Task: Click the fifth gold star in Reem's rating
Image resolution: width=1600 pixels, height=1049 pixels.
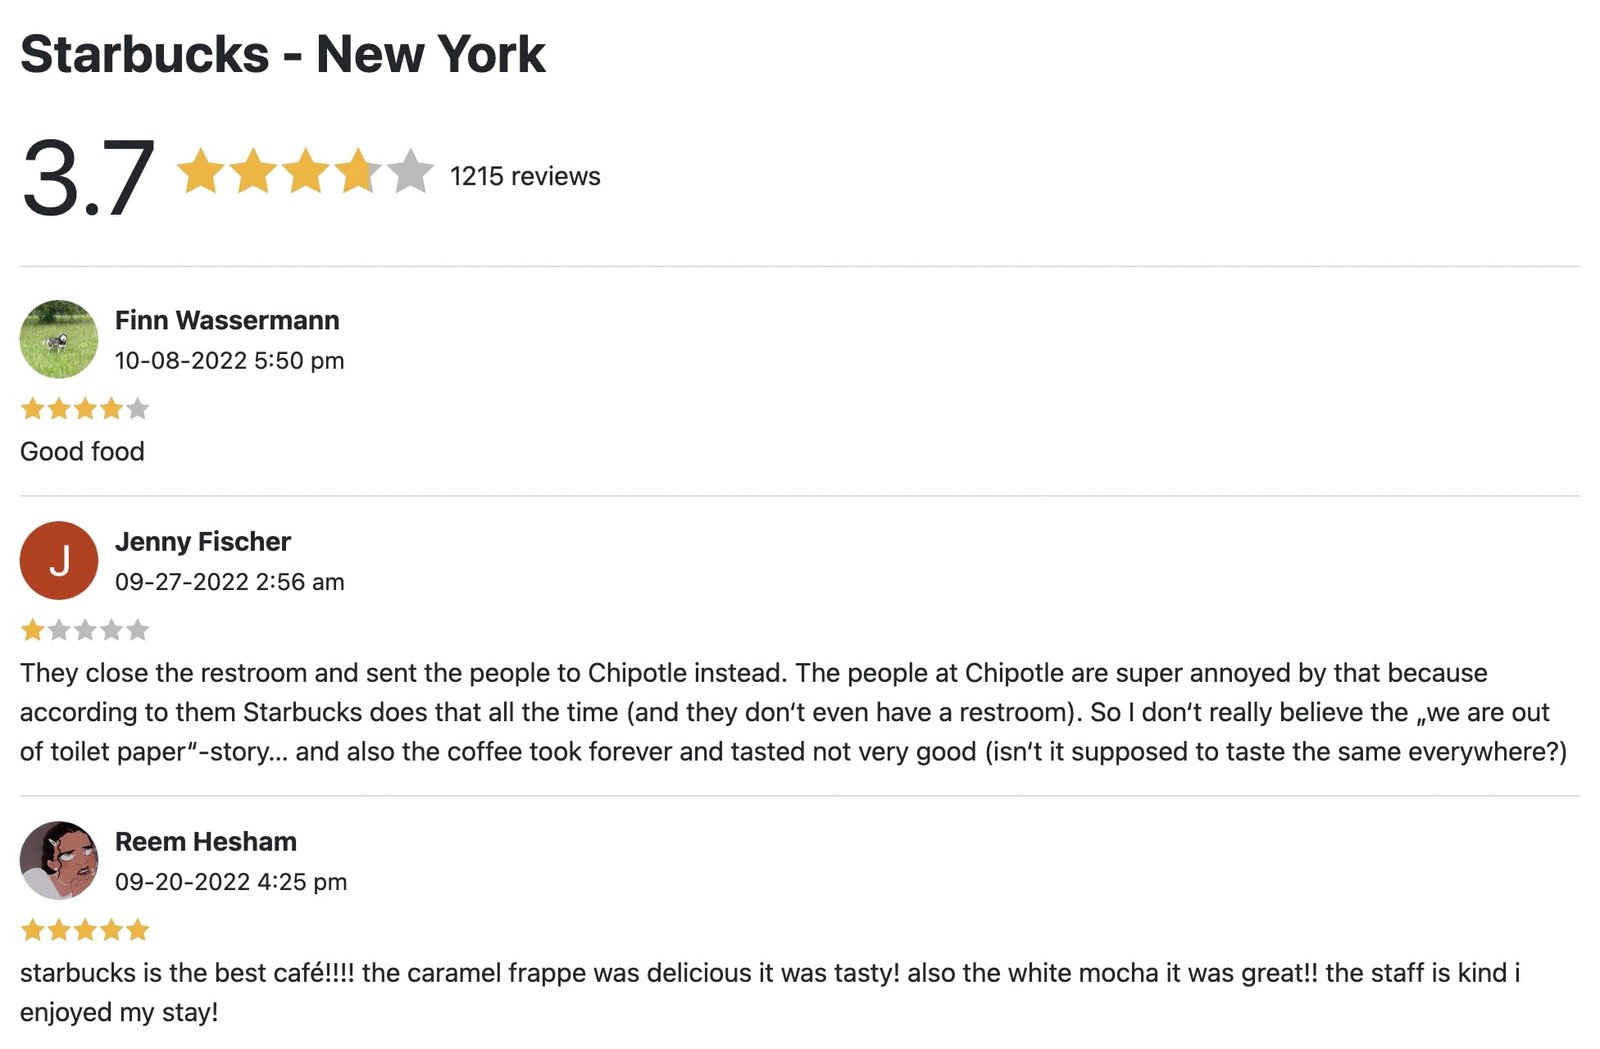Action: (x=138, y=930)
